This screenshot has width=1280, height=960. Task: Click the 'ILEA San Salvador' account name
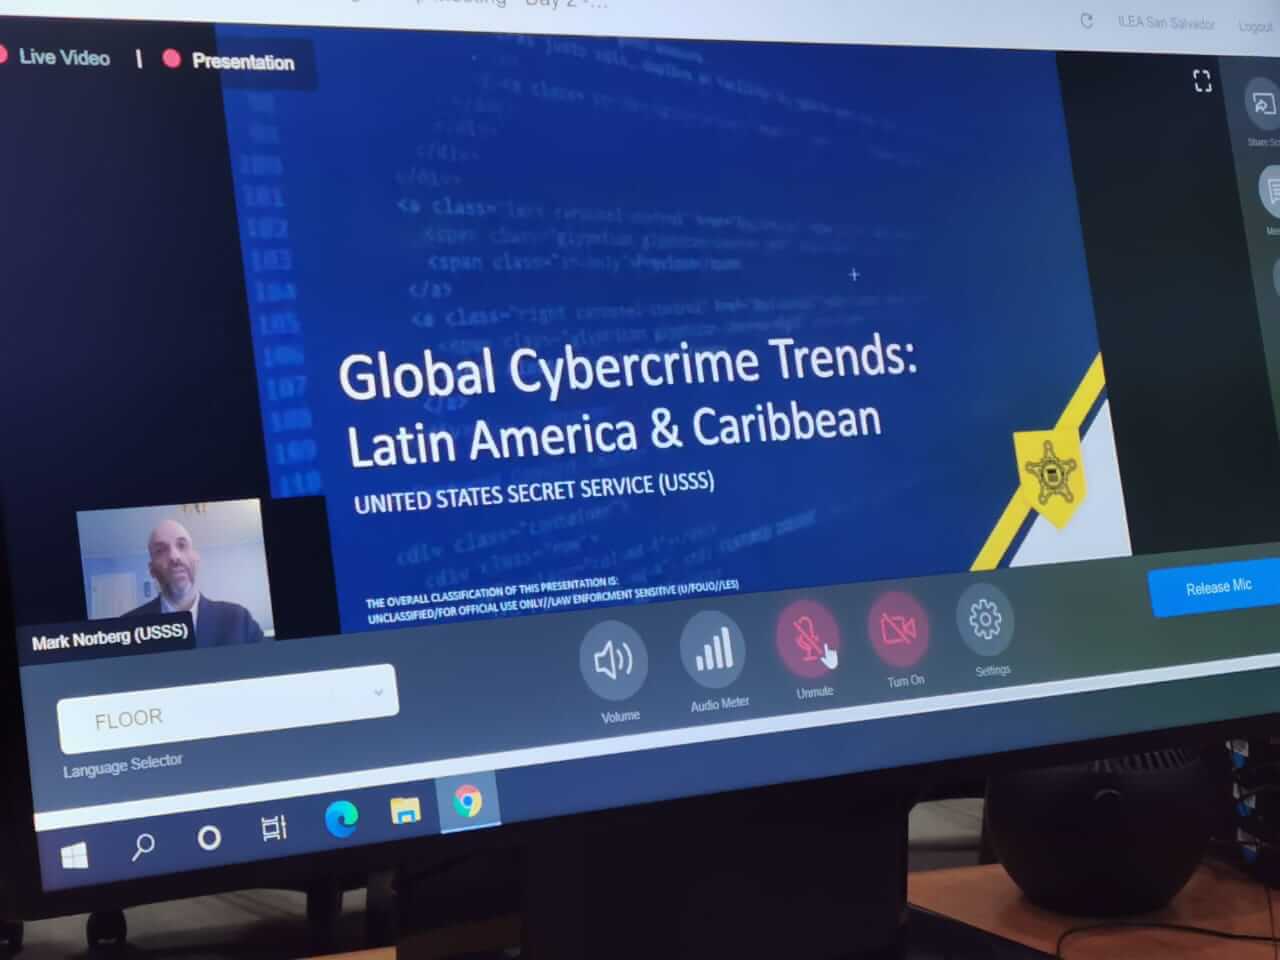pos(1165,22)
